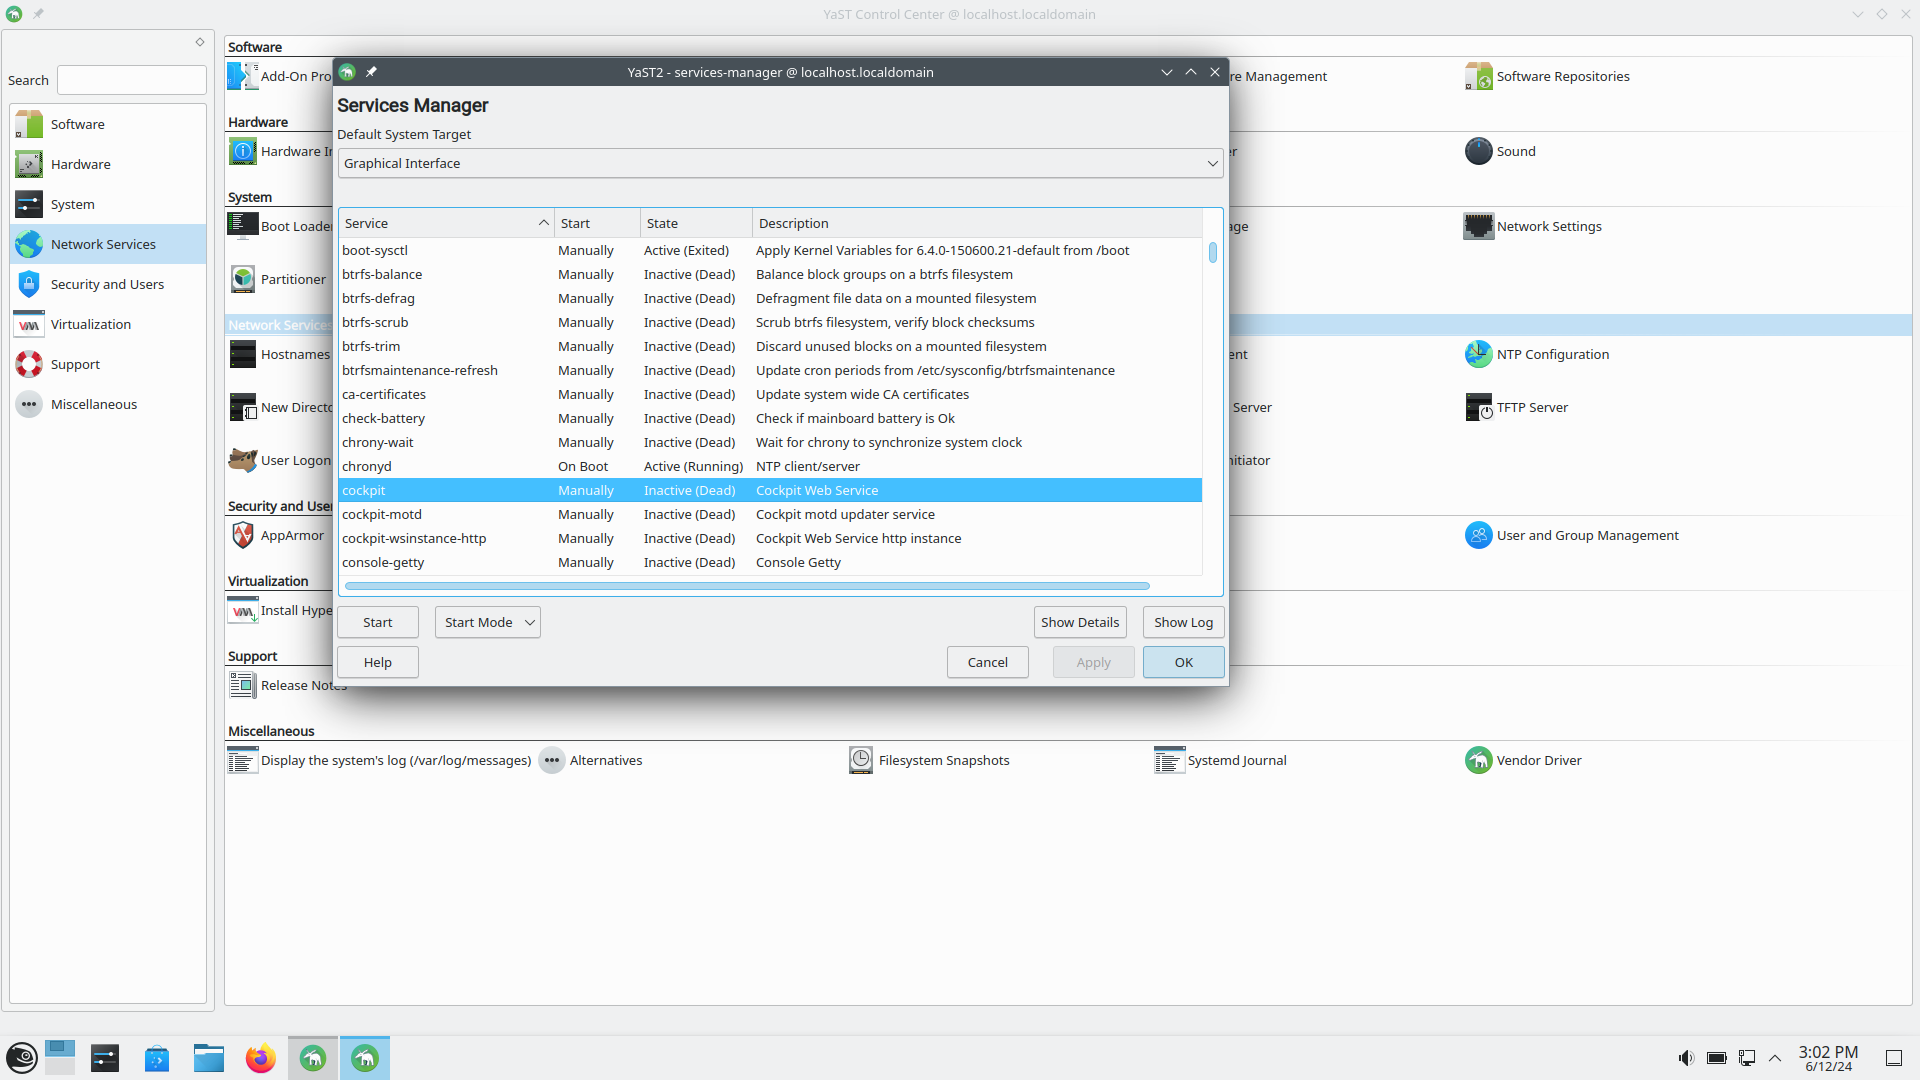
Task: Launch Firefox from the taskbar
Action: click(261, 1058)
